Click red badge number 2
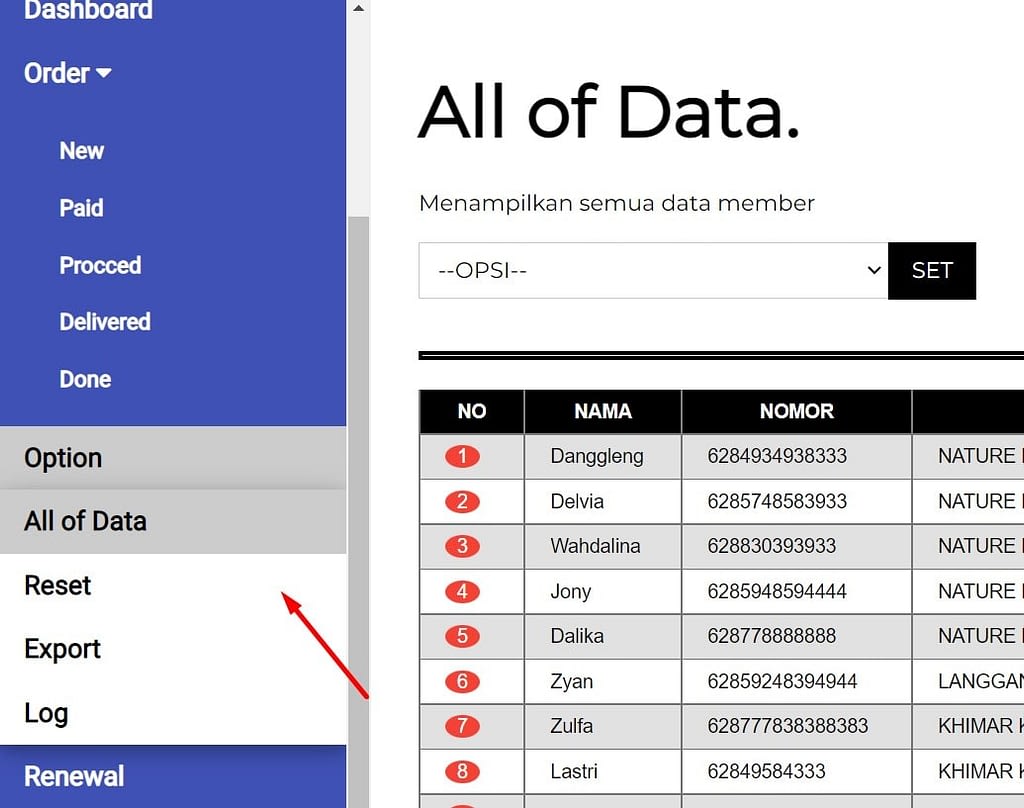 [462, 501]
